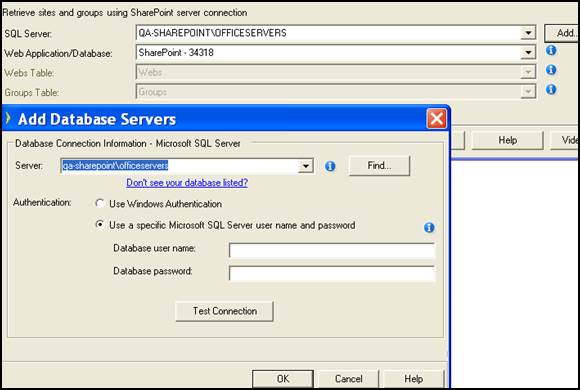Viewport: 580px width, 390px height.
Task: Click info icon next to Server combo box
Action: [330, 166]
